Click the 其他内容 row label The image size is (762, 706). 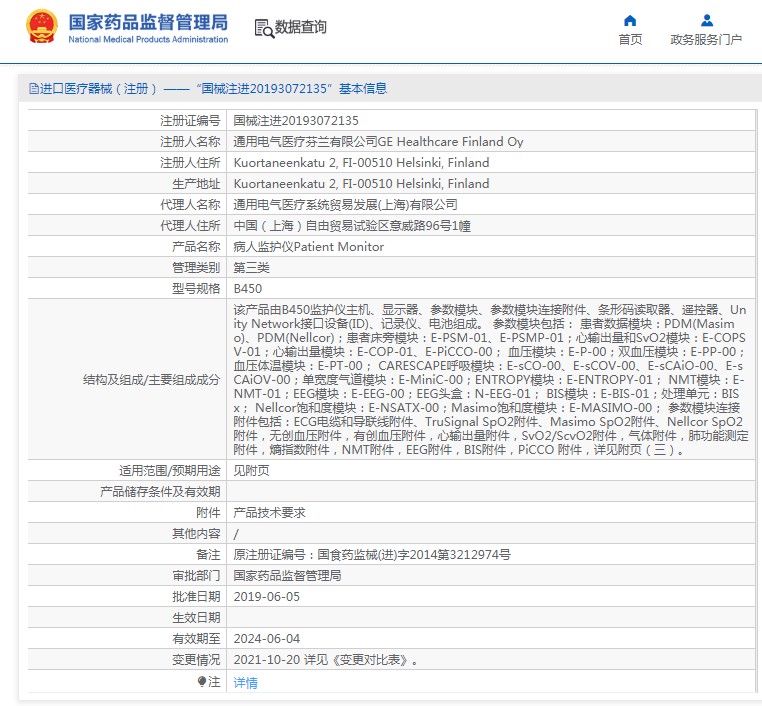click(x=196, y=534)
